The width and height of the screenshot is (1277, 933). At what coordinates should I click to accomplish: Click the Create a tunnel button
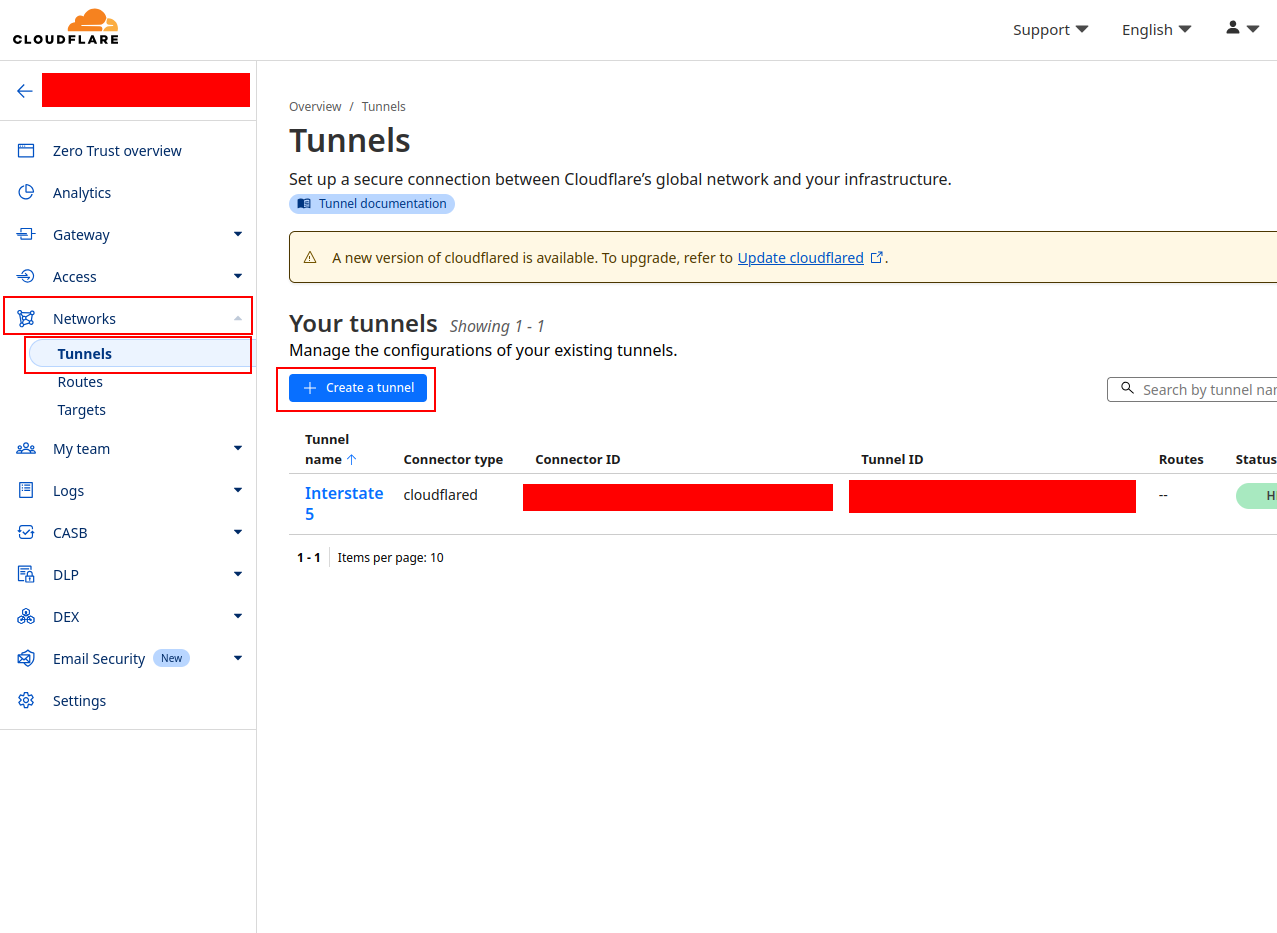pos(358,388)
